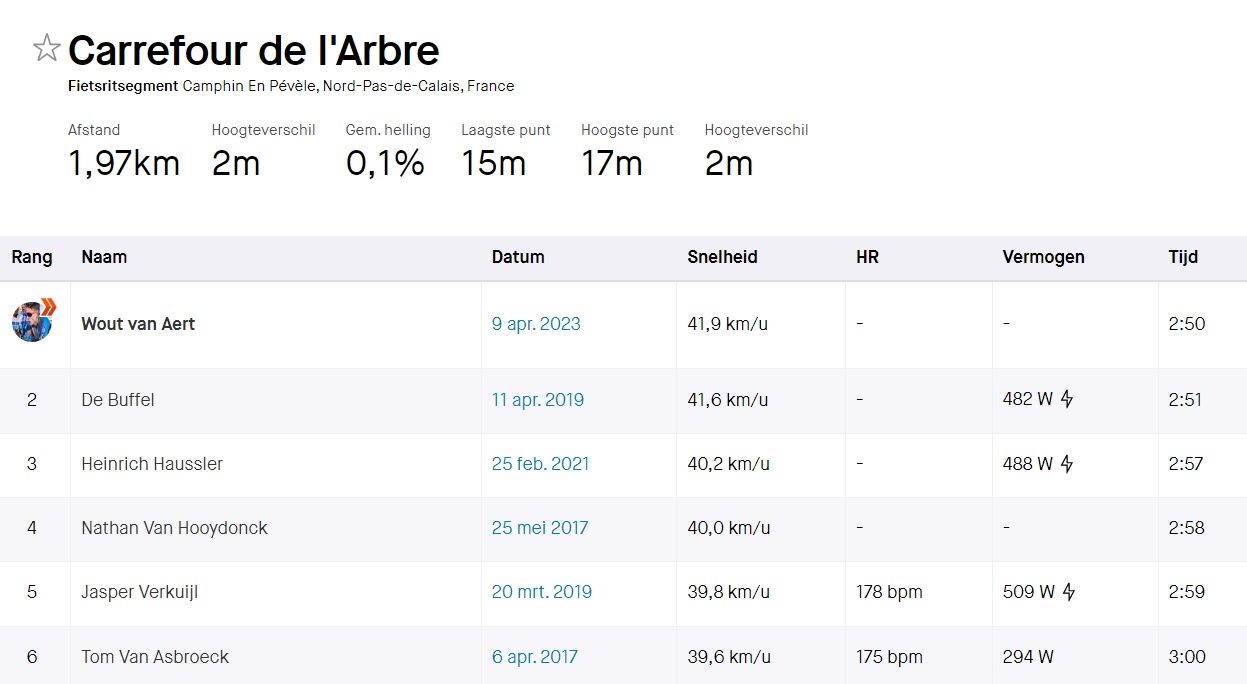
Task: Select Heinrich Haussler's name
Action: (x=152, y=464)
